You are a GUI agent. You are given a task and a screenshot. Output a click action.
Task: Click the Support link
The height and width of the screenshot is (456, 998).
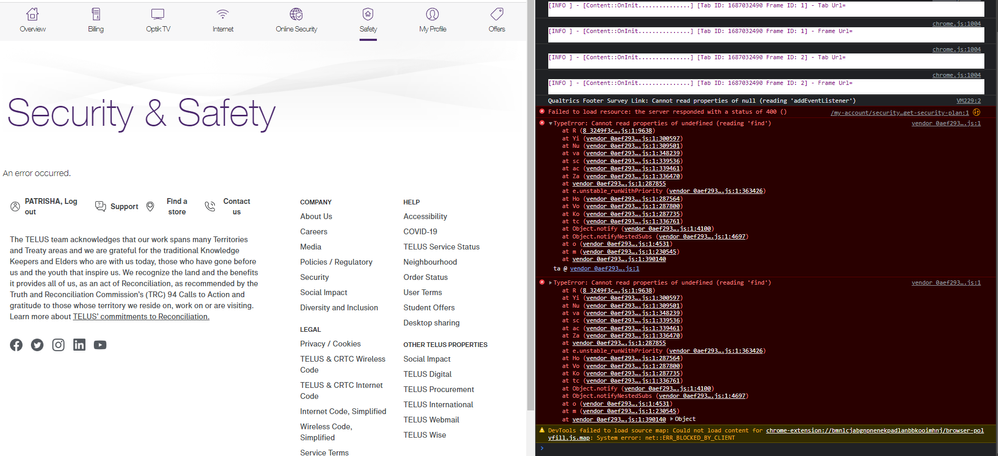tap(124, 207)
